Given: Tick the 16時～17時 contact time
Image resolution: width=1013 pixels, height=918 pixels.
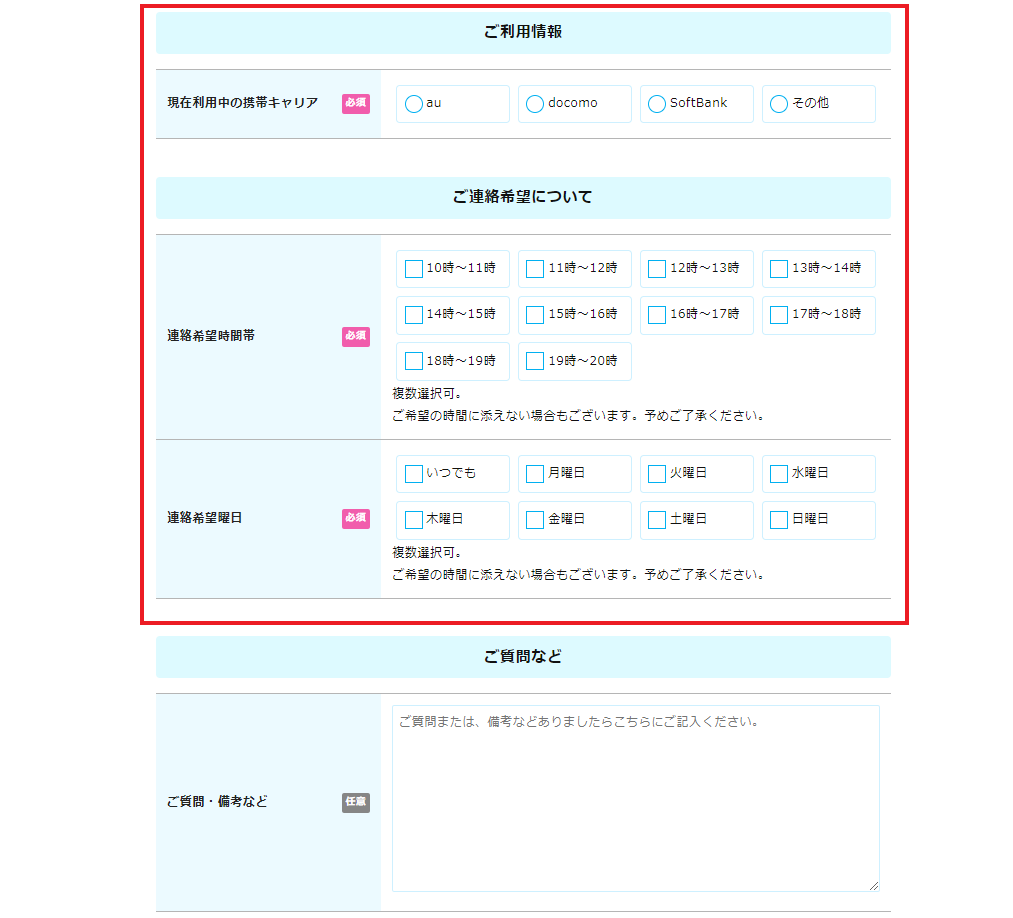Looking at the screenshot, I should point(657,315).
